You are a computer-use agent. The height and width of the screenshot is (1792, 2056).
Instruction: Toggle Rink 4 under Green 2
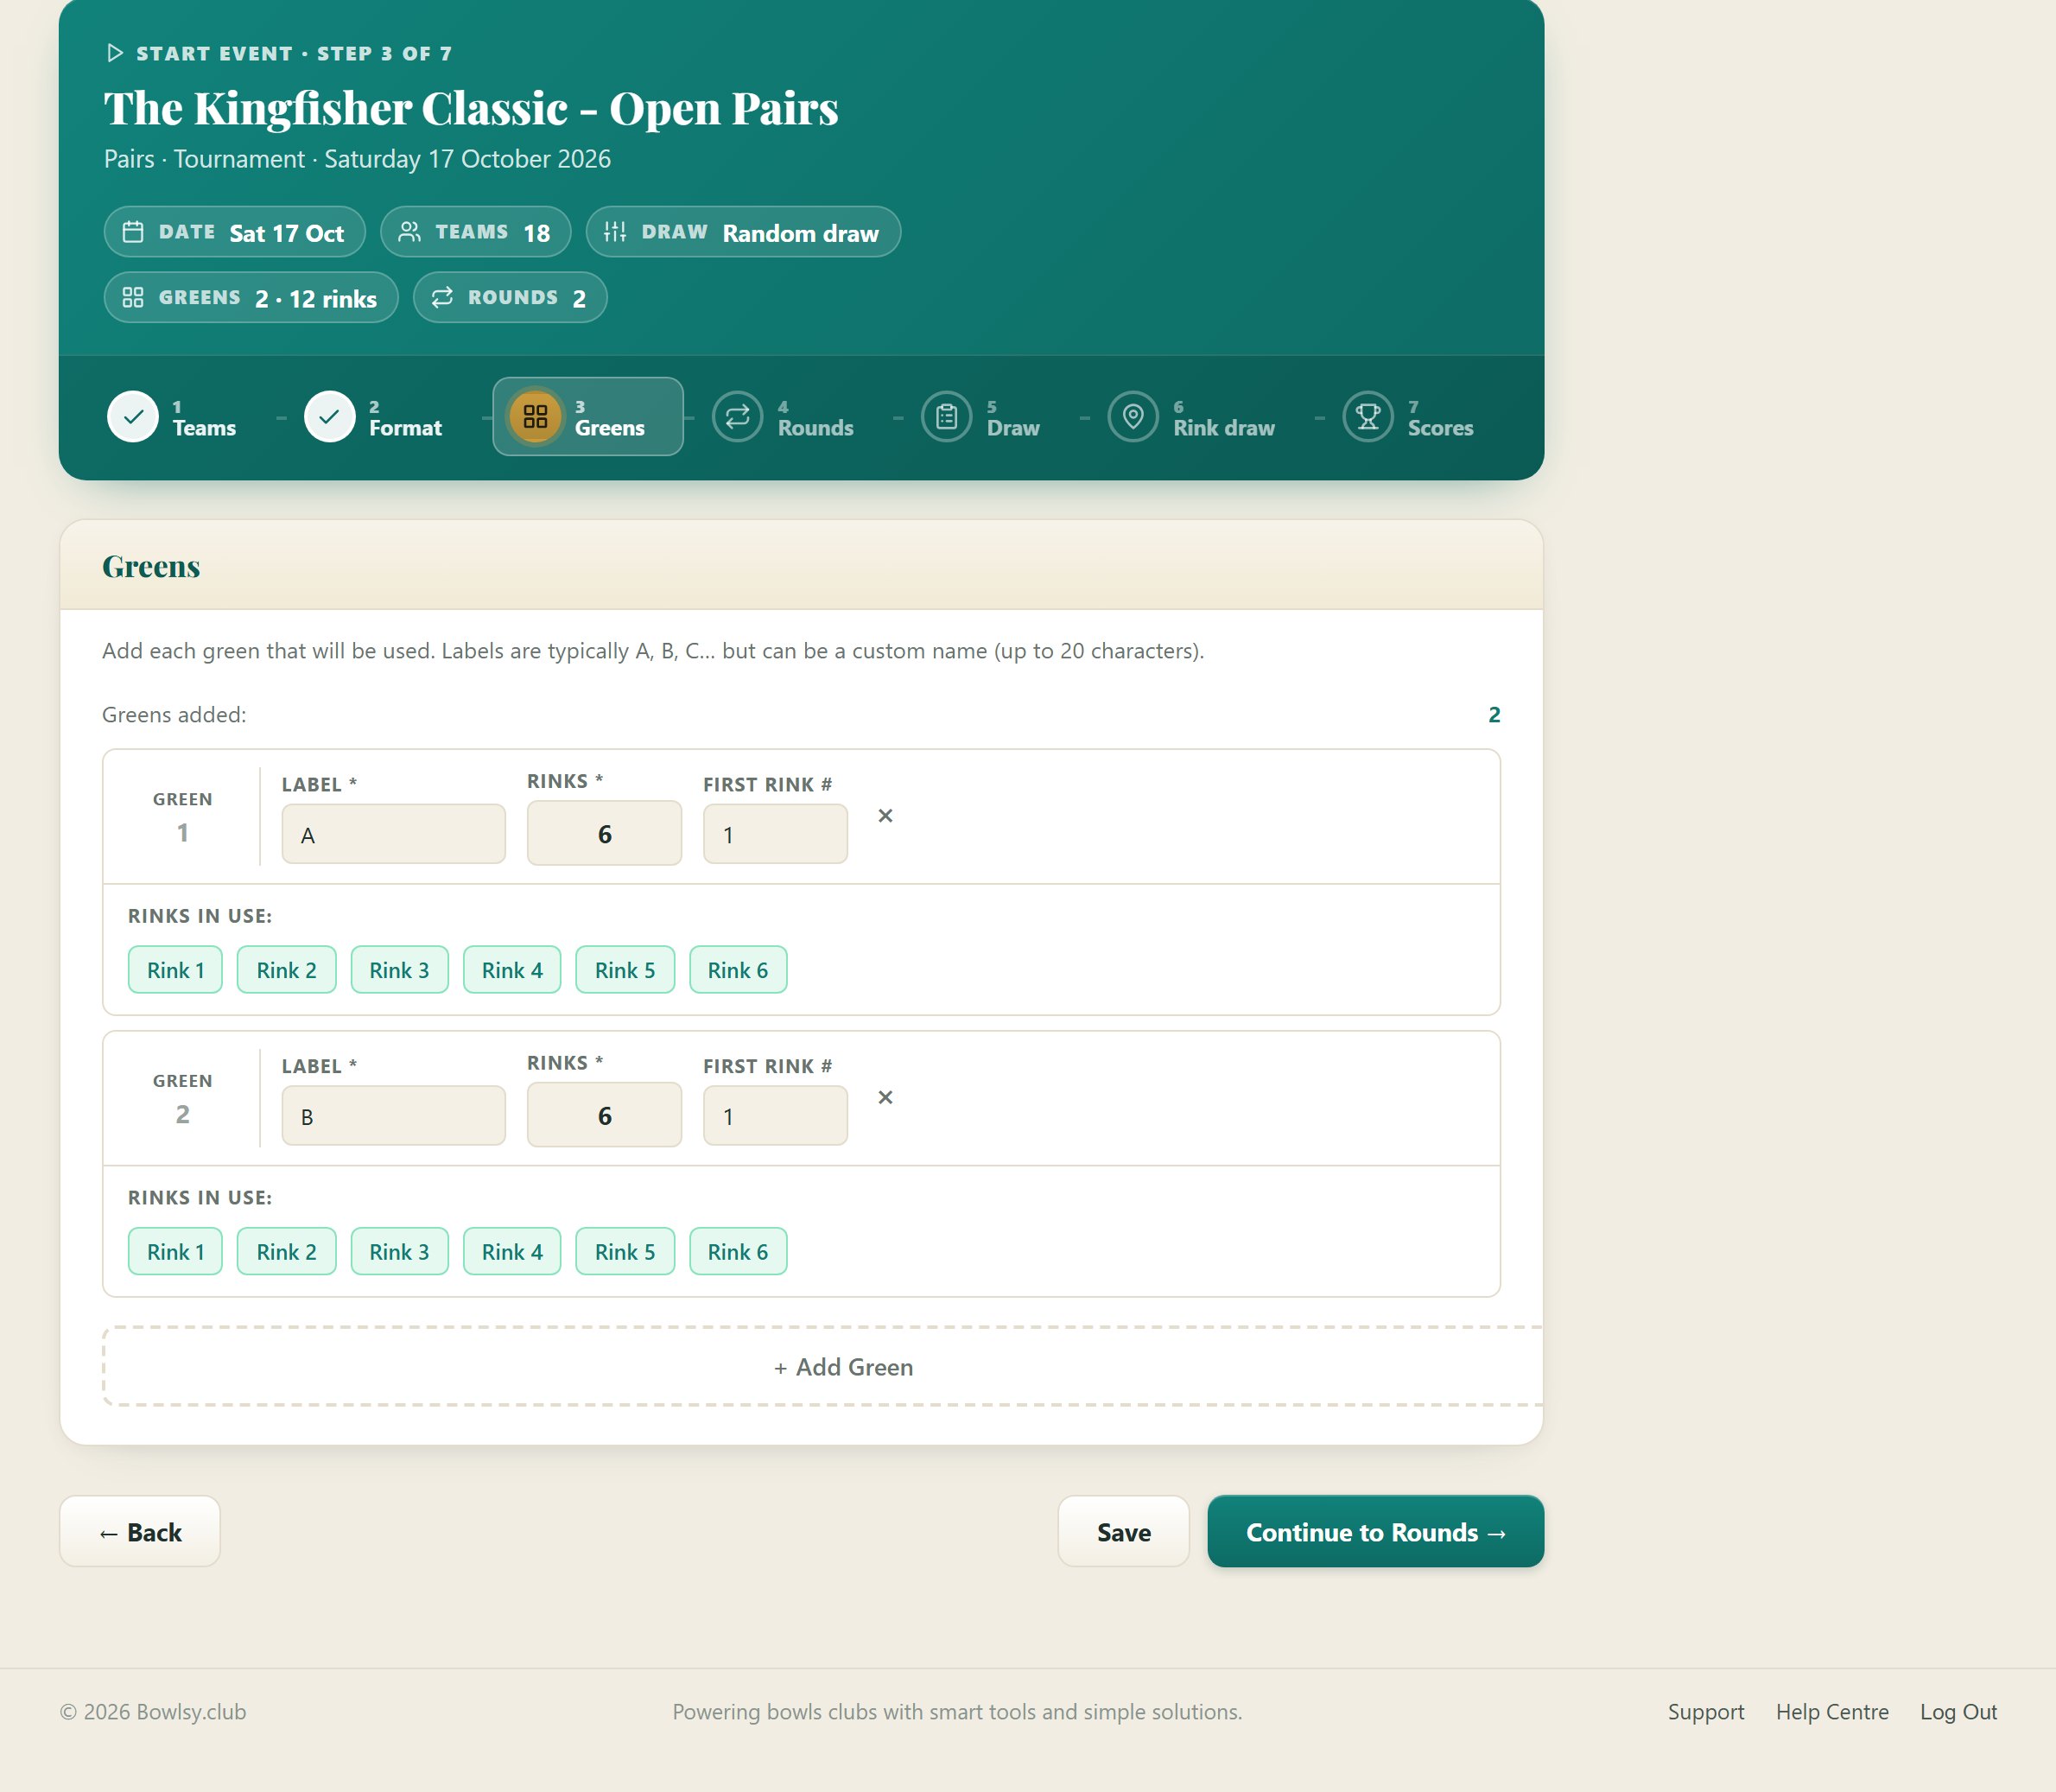[512, 1252]
